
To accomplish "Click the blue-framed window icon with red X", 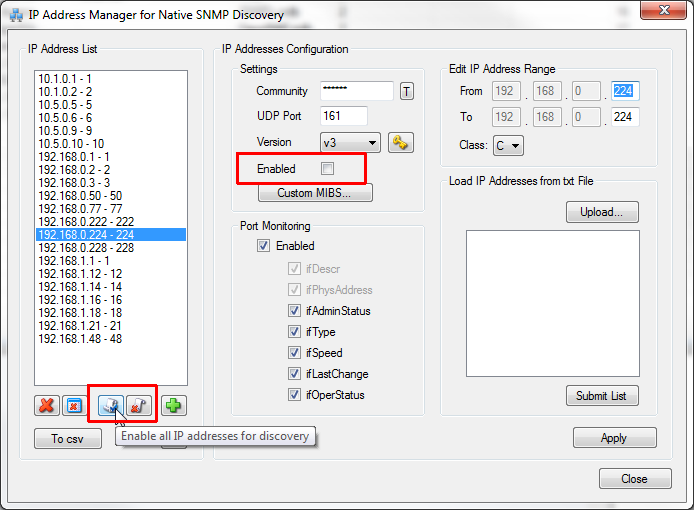I will (74, 406).
